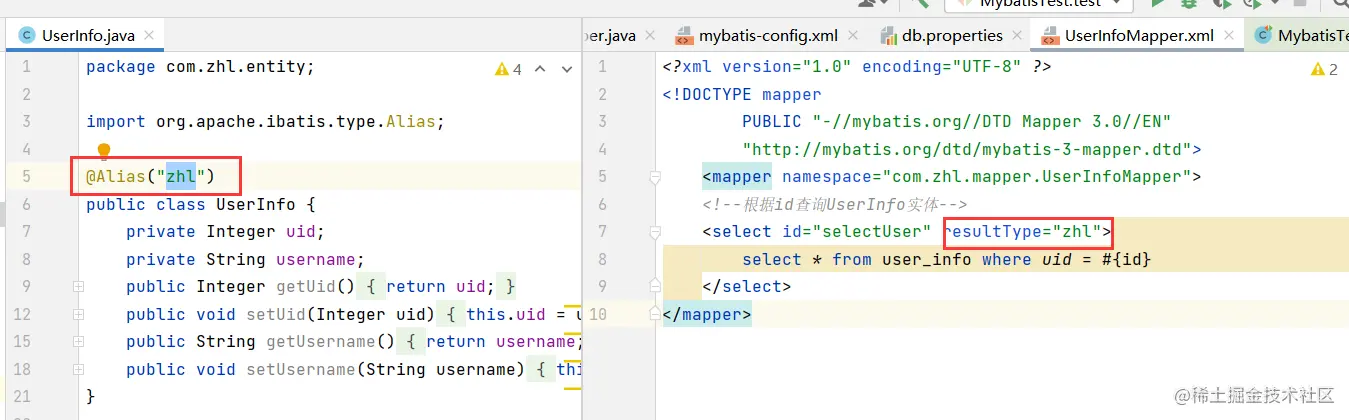1349x420 pixels.
Task: Click line number 5 in UserInfo.java gutter
Action: coord(26,177)
